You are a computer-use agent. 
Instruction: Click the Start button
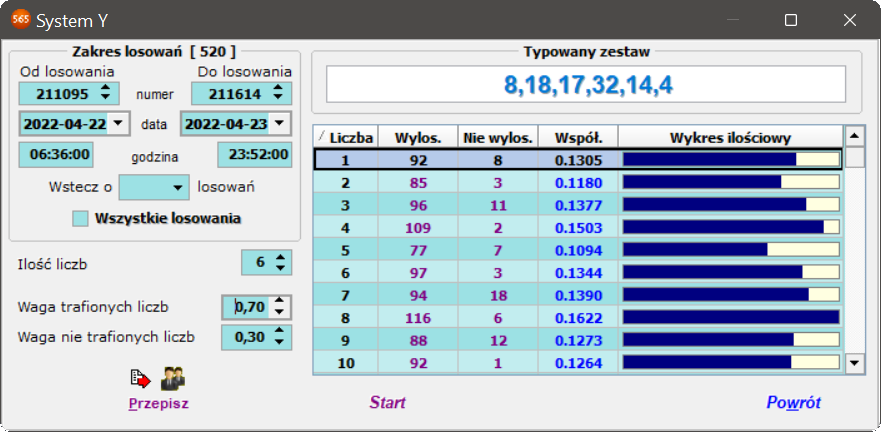pyautogui.click(x=388, y=403)
